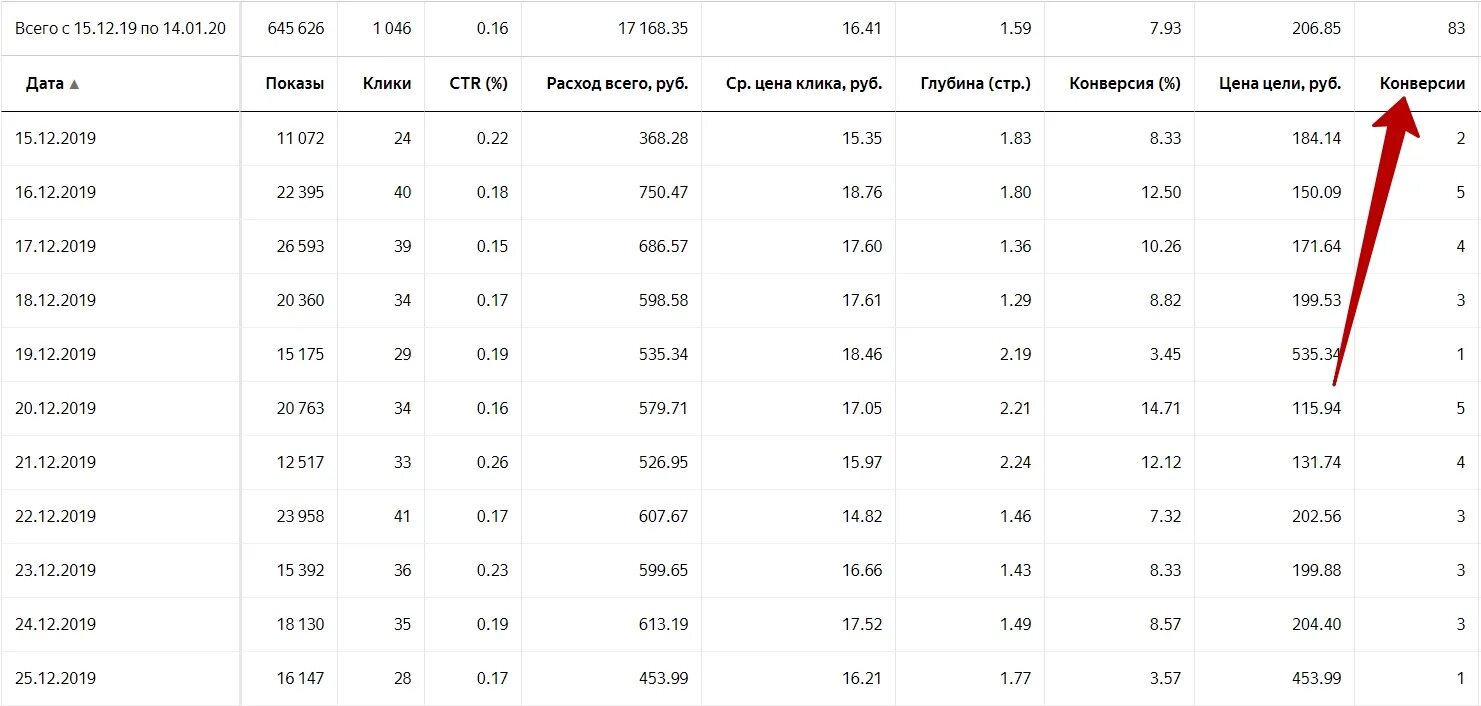Click the Конверсии column header
The height and width of the screenshot is (706, 1481).
[x=1422, y=84]
